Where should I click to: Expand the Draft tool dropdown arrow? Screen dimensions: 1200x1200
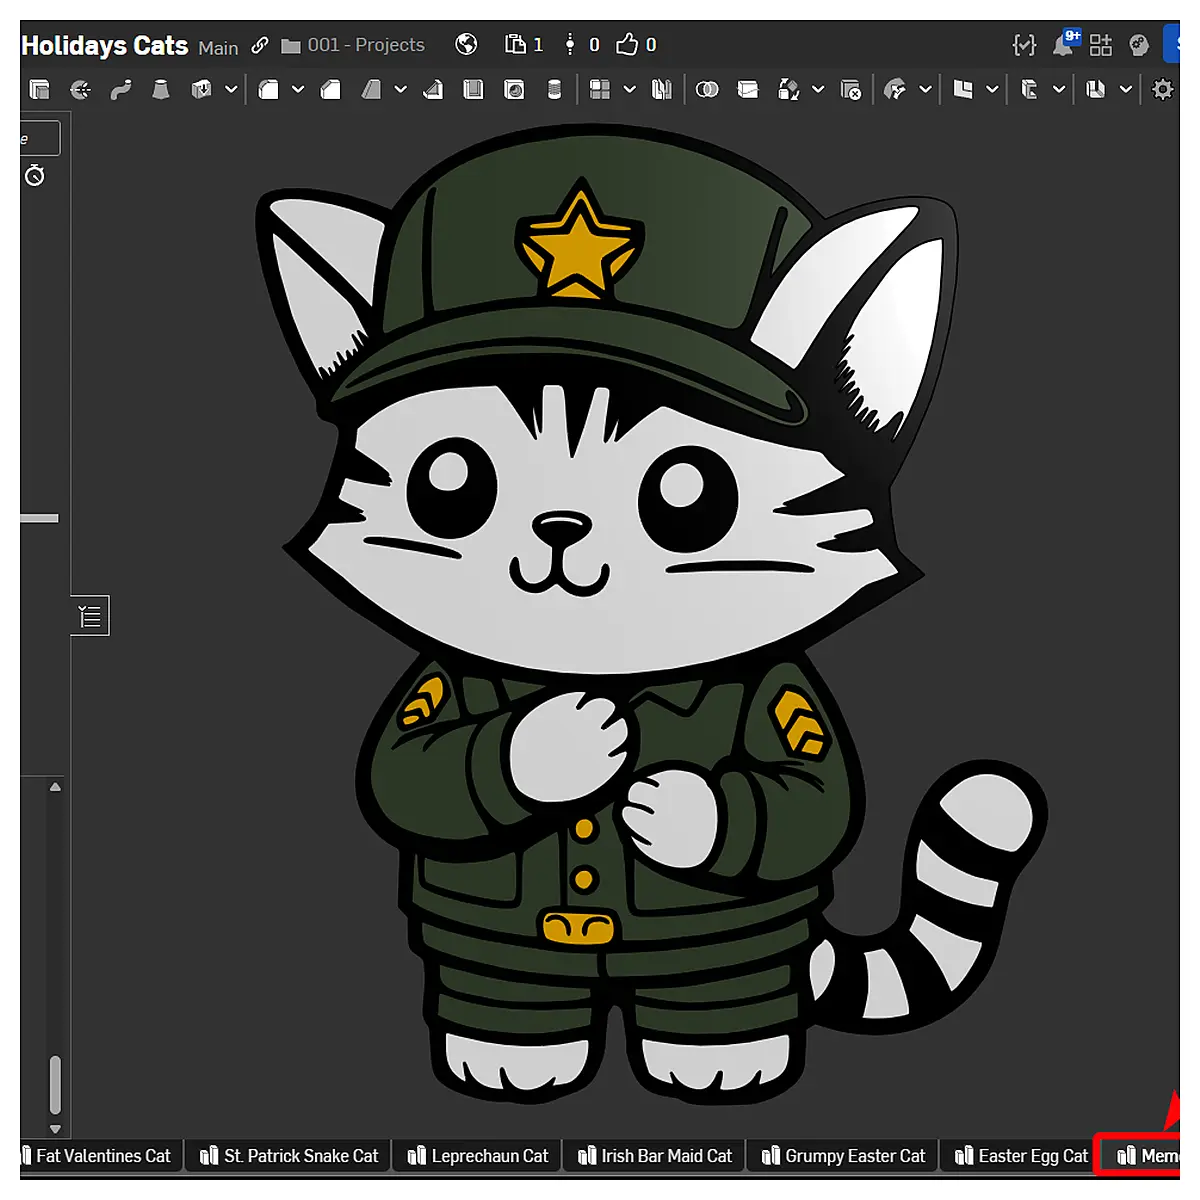click(401, 90)
